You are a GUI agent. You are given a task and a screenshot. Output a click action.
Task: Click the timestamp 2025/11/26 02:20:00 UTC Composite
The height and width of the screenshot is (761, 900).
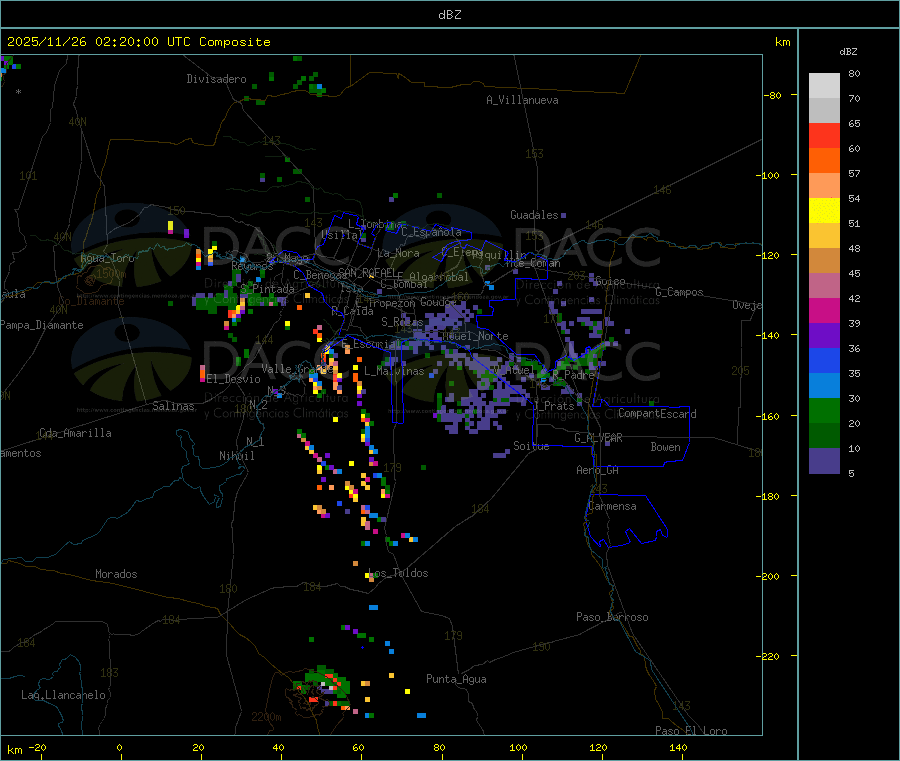pos(138,42)
